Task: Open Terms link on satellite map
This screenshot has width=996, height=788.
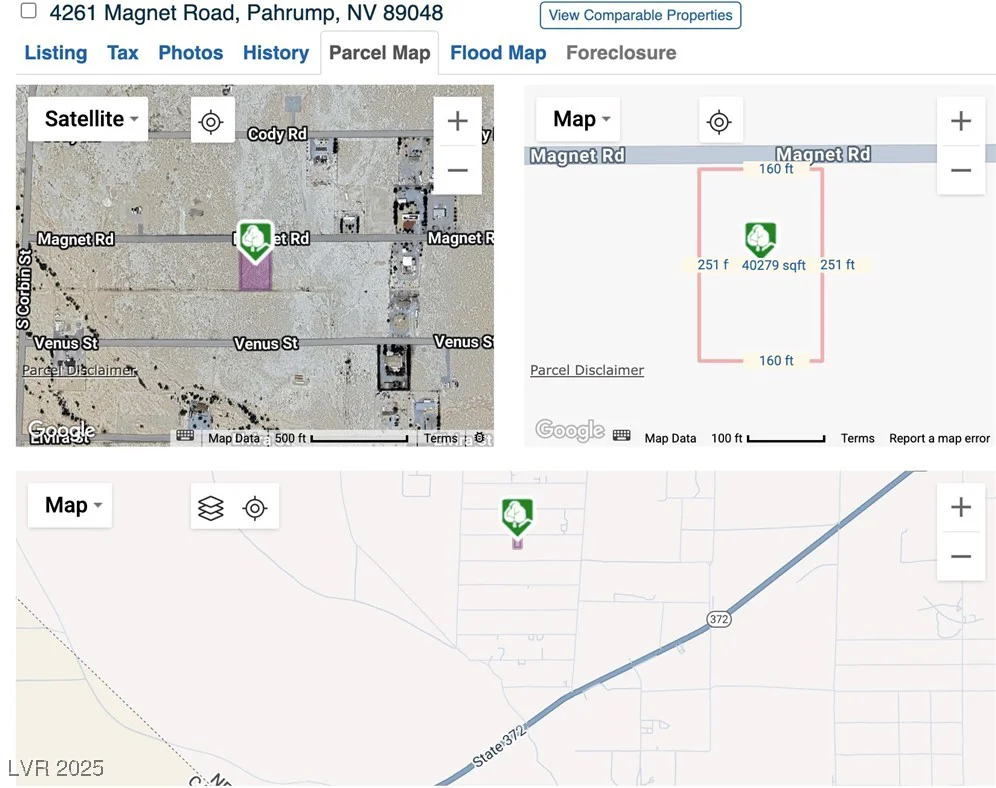Action: click(x=440, y=438)
